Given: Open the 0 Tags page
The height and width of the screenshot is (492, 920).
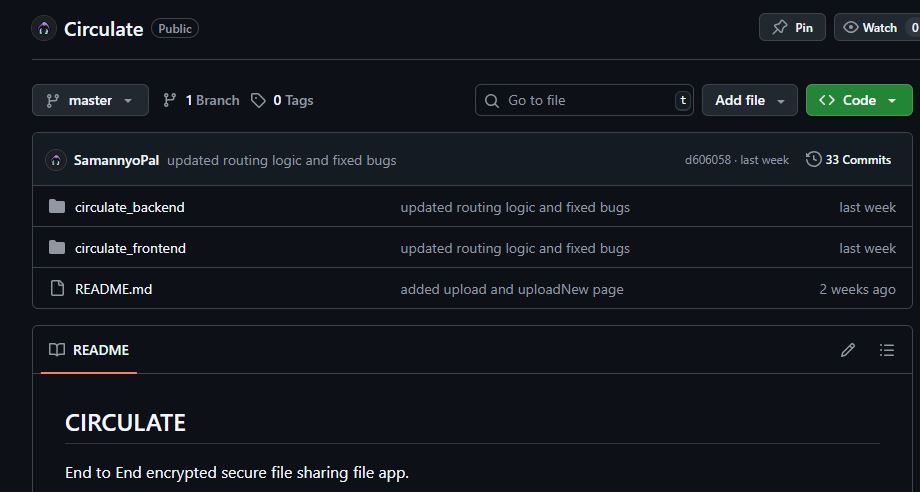Looking at the screenshot, I should [282, 100].
